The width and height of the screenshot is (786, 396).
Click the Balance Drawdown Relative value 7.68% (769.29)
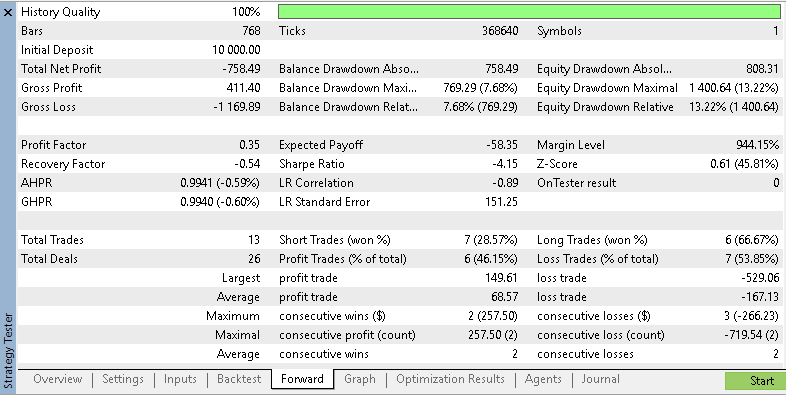point(480,107)
